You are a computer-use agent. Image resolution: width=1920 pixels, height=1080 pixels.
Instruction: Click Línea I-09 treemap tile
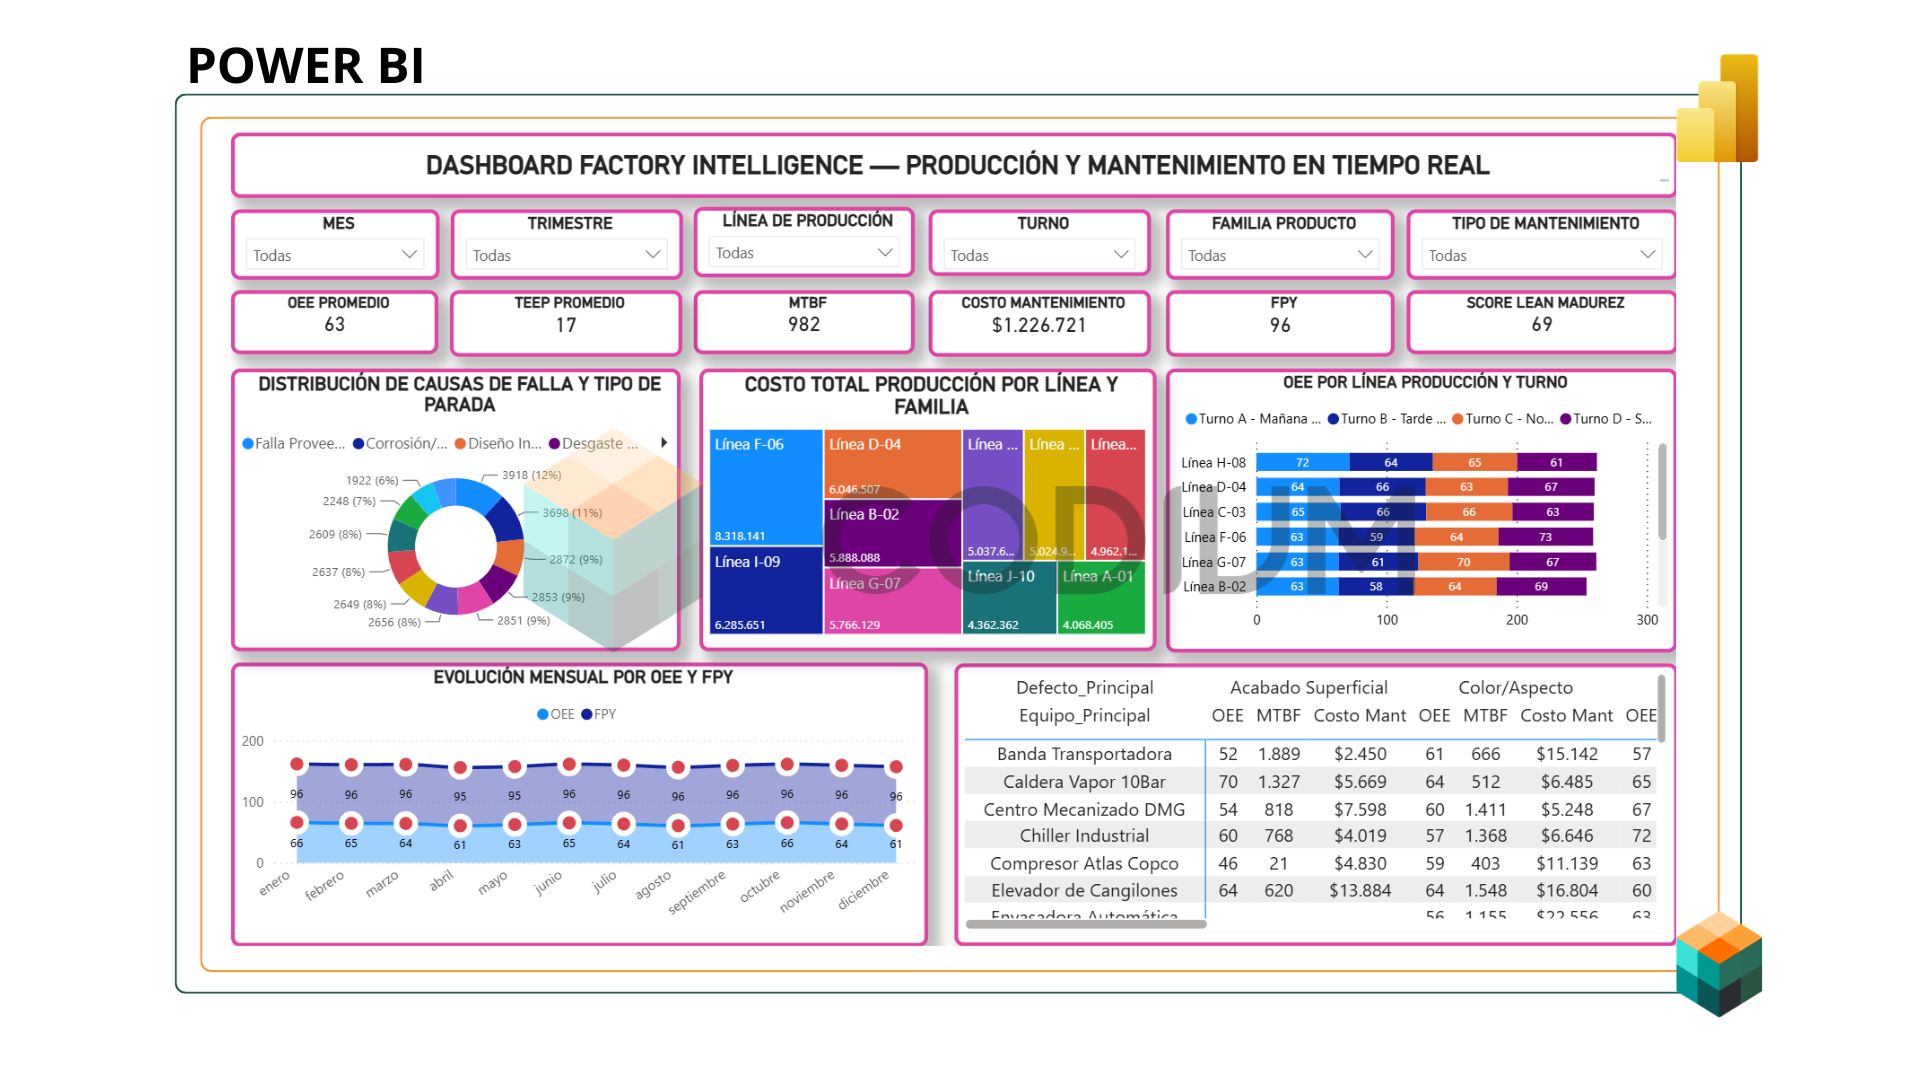click(x=766, y=590)
